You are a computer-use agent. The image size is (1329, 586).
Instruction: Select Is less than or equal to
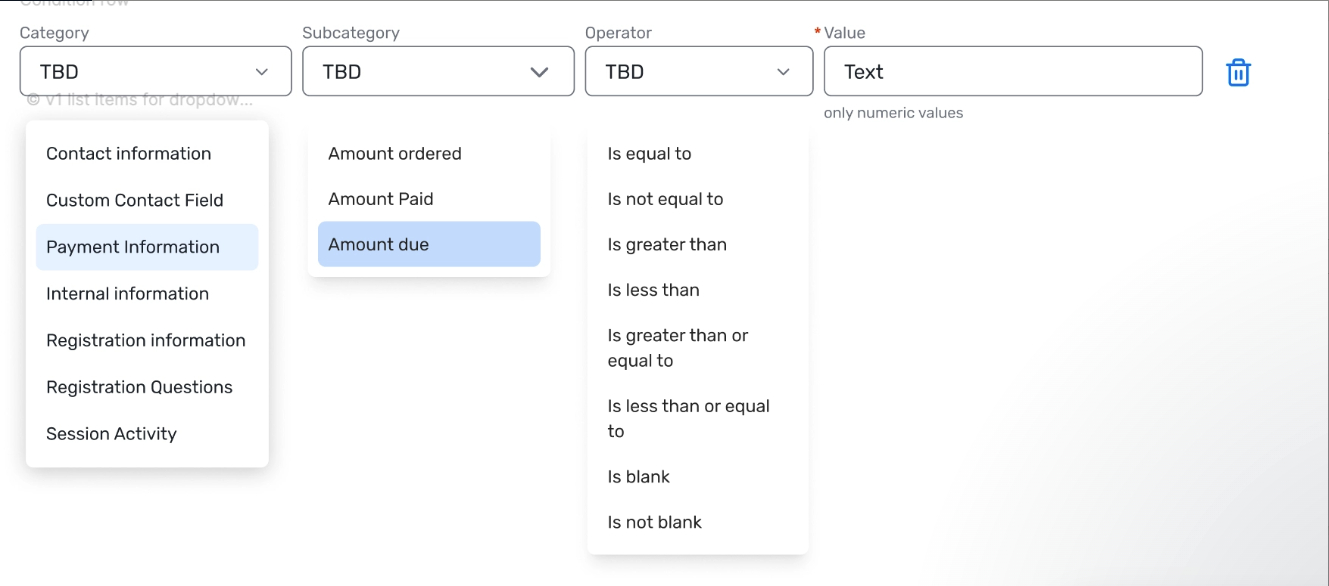coord(688,419)
